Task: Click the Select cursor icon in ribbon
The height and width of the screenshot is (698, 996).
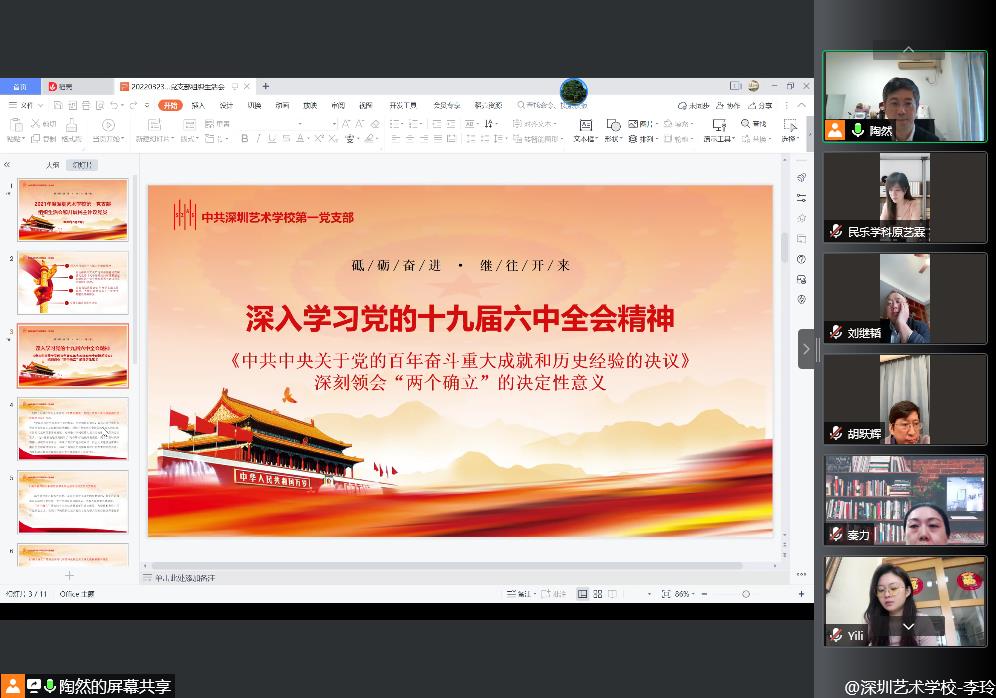Action: coord(790,124)
